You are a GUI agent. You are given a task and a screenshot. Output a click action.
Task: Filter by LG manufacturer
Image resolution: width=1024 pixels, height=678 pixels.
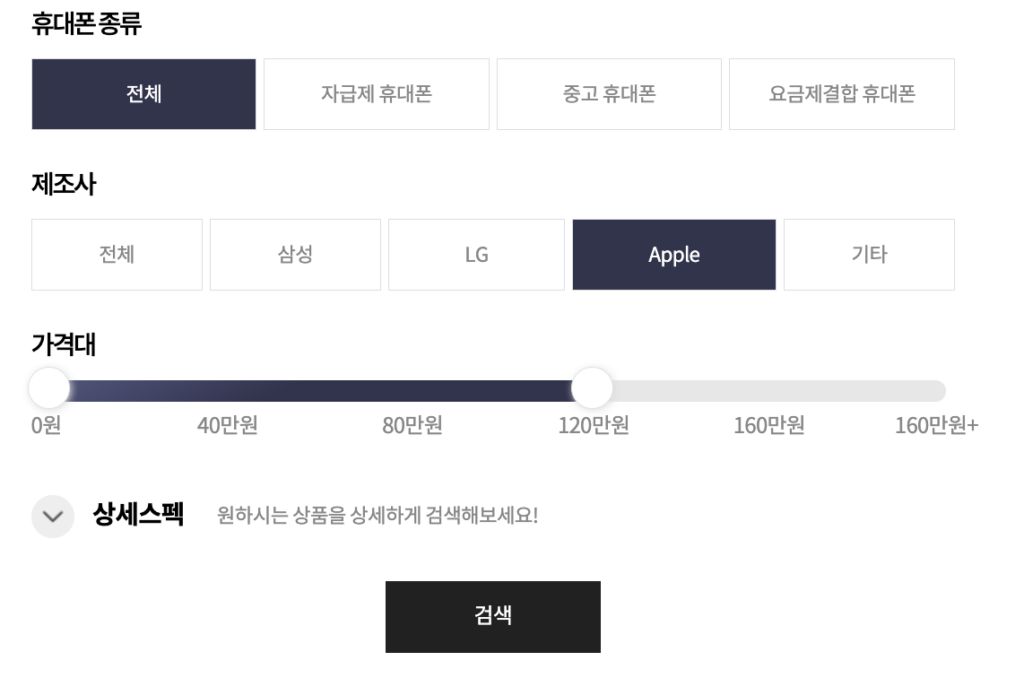[477, 255]
